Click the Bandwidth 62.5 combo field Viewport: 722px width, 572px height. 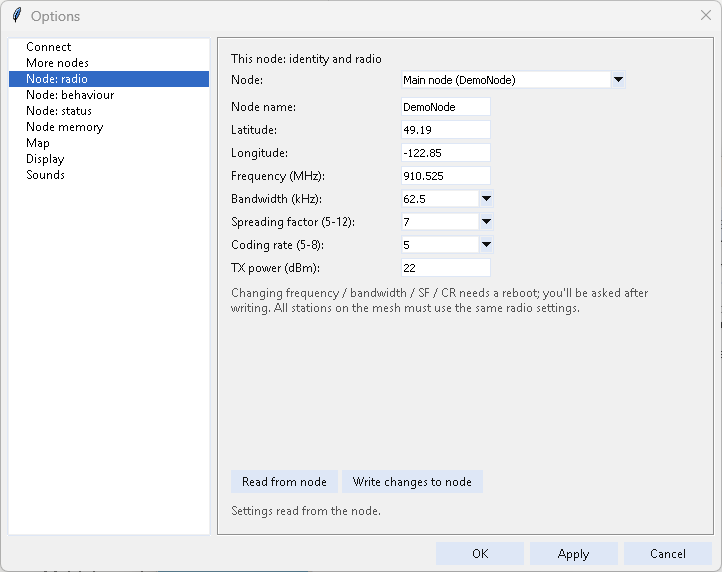440,199
